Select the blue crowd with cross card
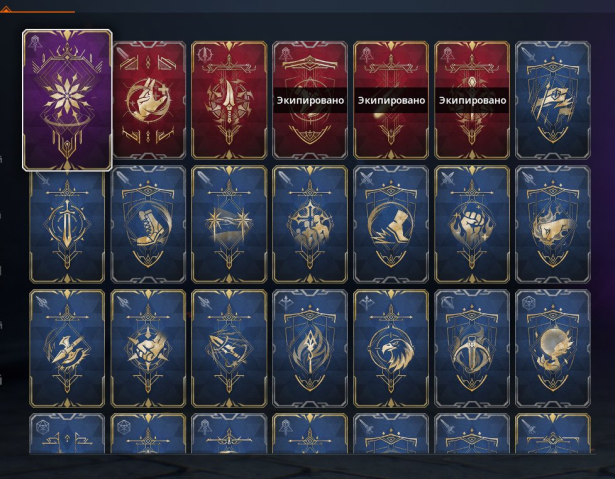The image size is (615, 479). pos(310,224)
